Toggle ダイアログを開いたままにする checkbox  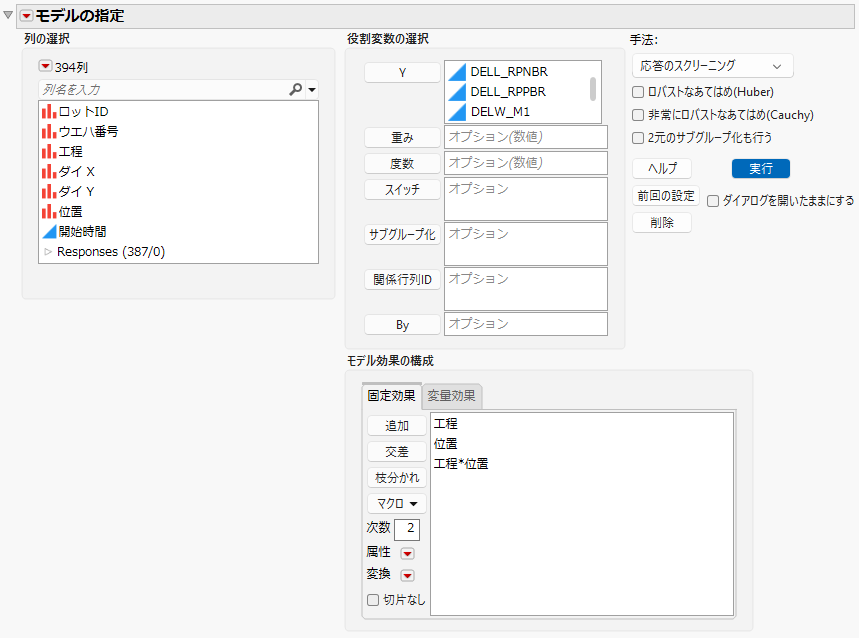[713, 201]
